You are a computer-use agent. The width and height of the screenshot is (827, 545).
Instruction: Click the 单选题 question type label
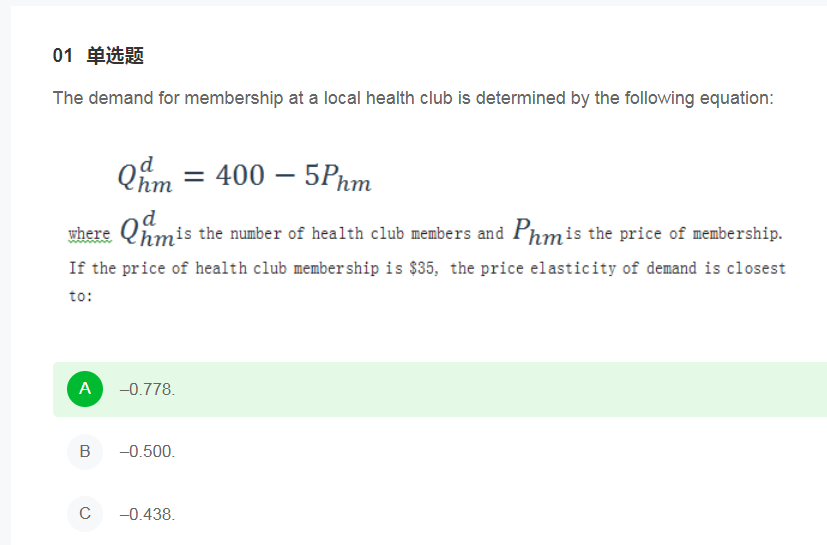(115, 55)
